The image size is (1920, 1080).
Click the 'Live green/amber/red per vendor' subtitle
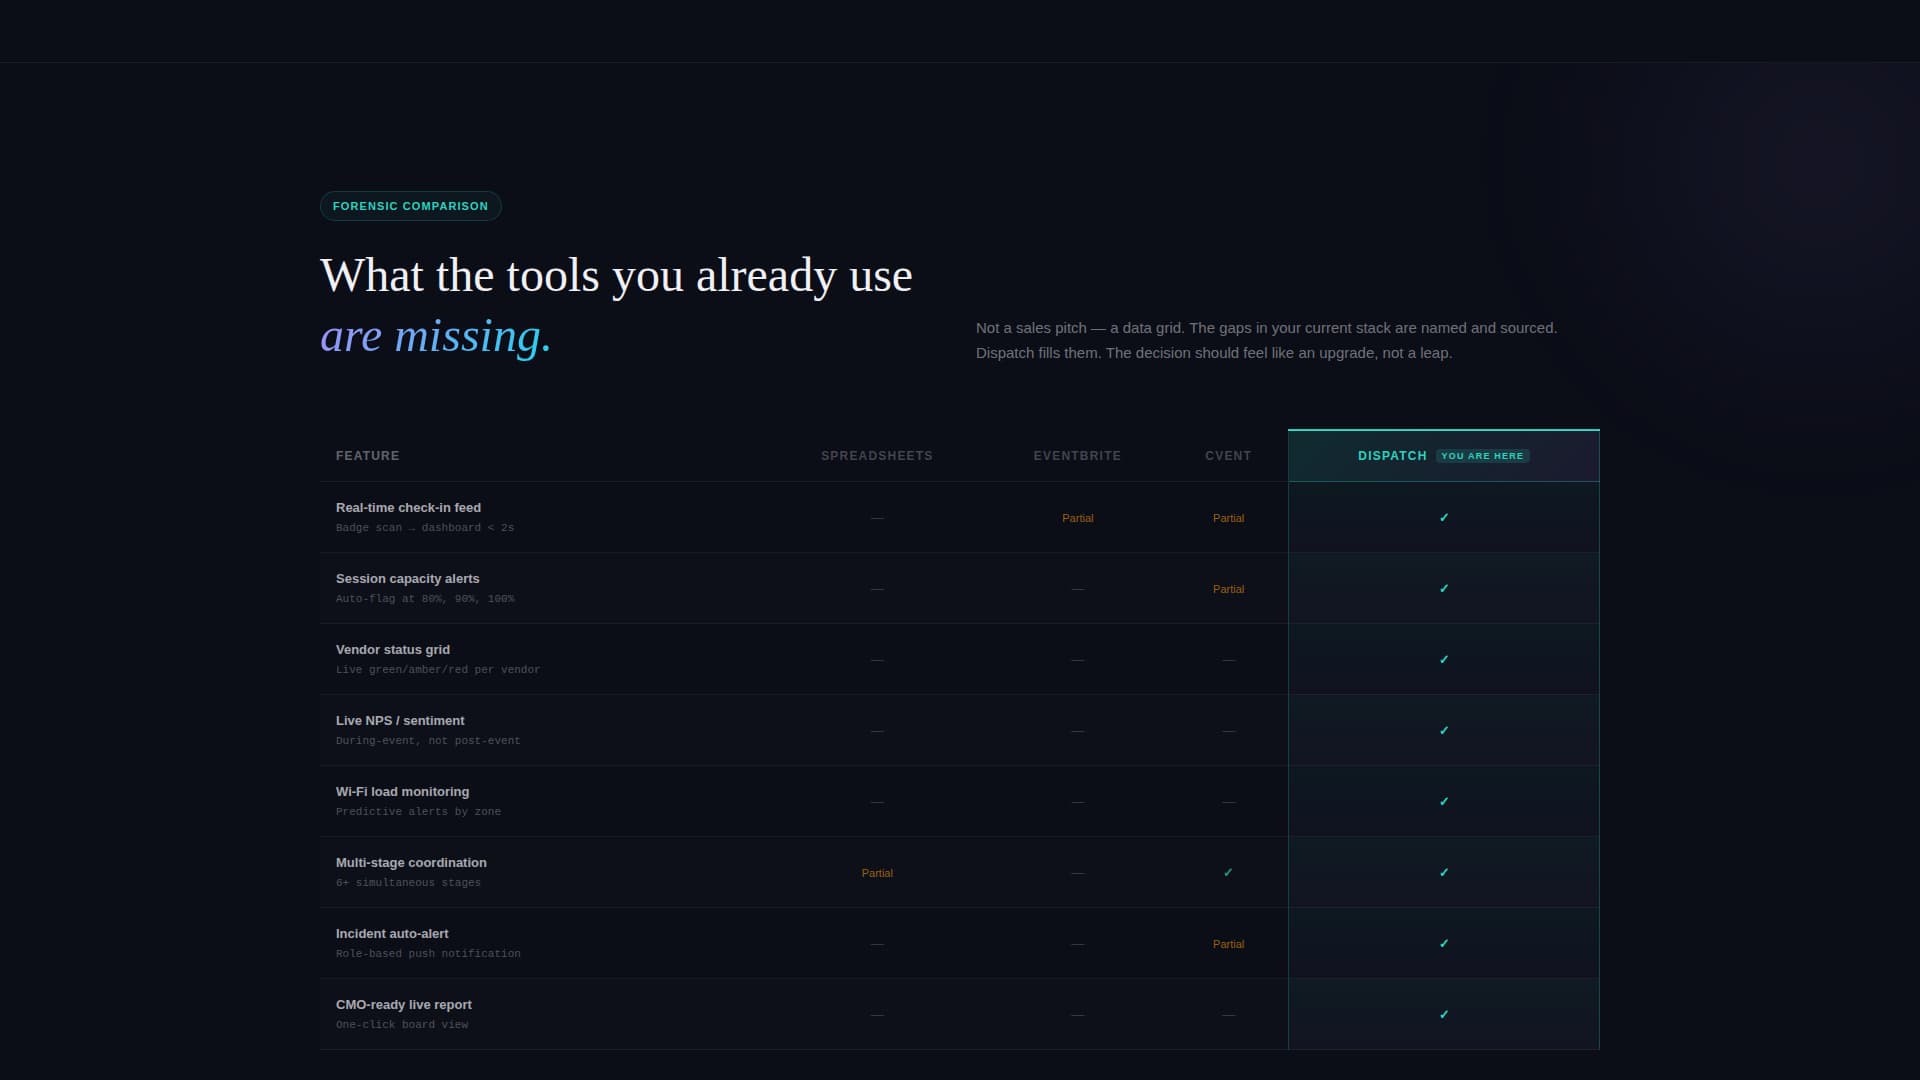(437, 670)
